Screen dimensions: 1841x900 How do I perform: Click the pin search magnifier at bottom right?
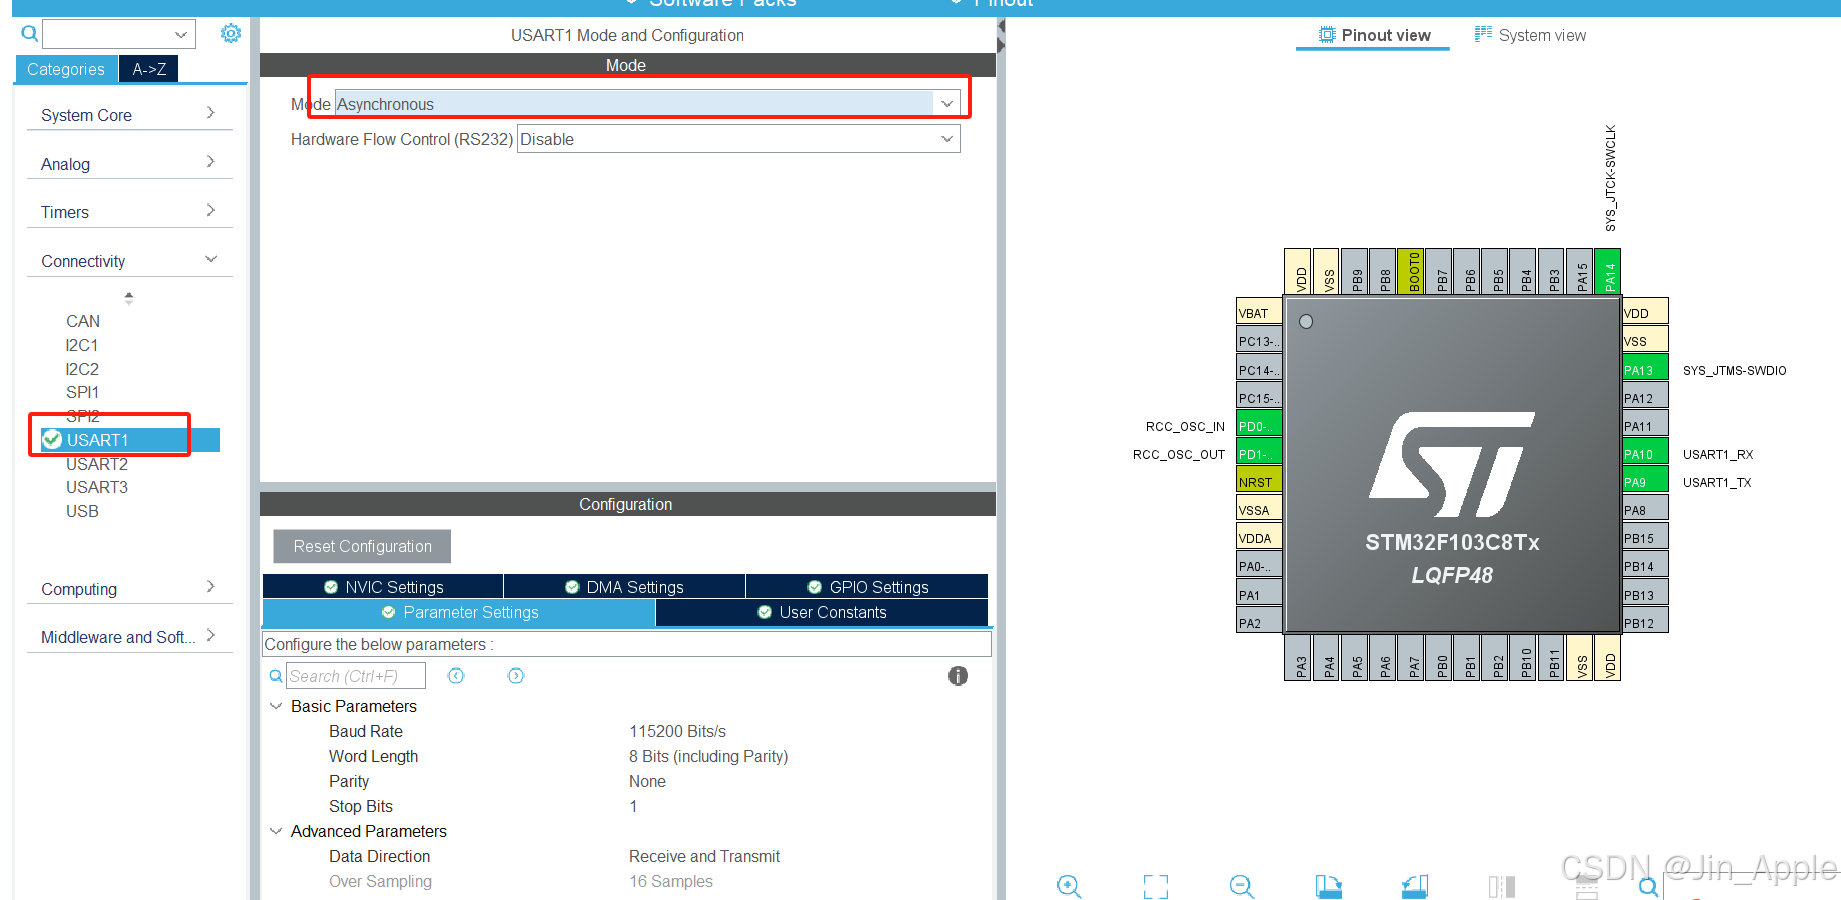[x=1648, y=886]
